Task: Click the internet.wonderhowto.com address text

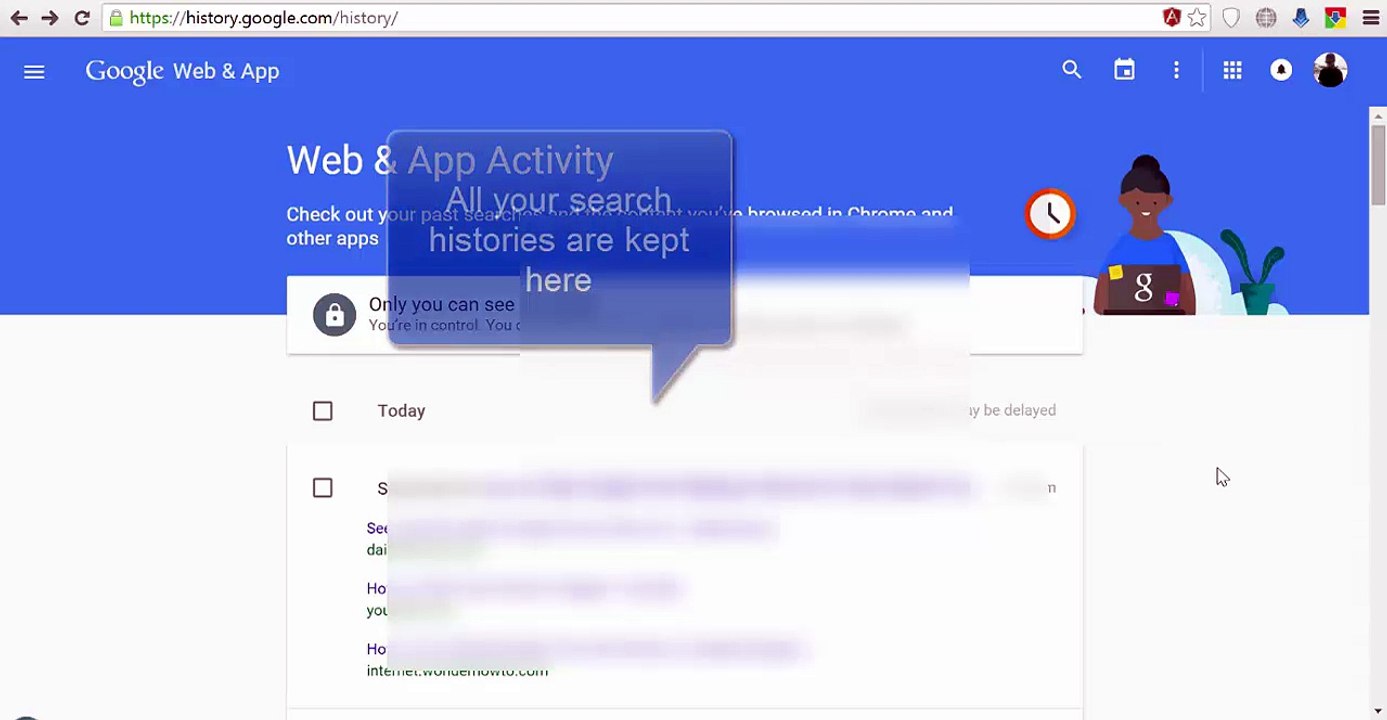Action: click(457, 671)
